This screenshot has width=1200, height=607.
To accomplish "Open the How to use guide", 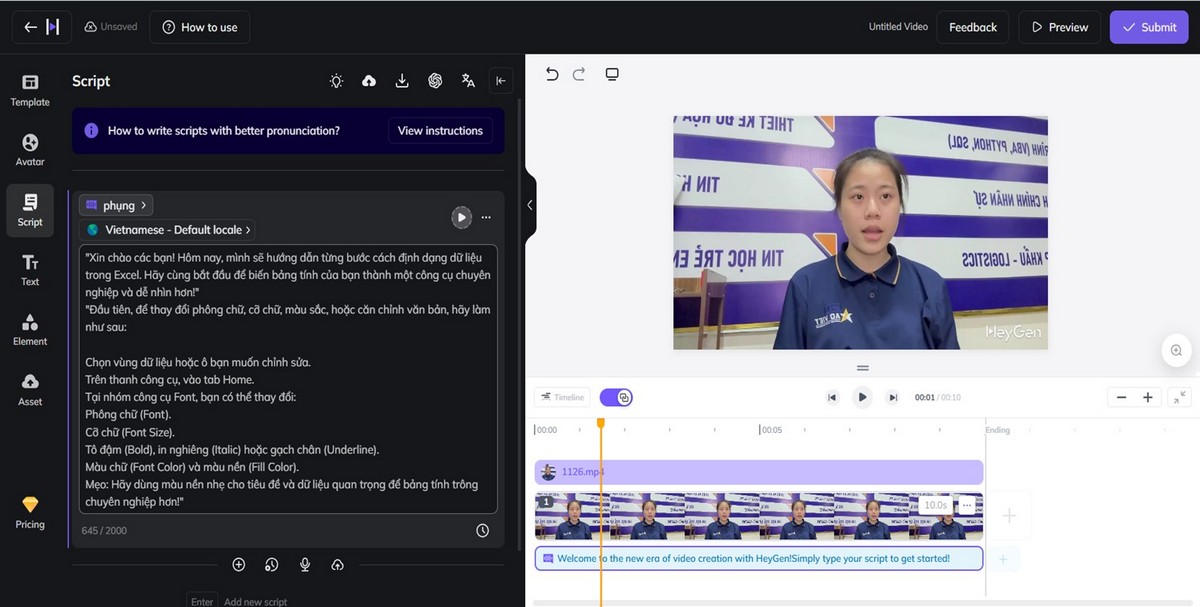I will pos(200,27).
